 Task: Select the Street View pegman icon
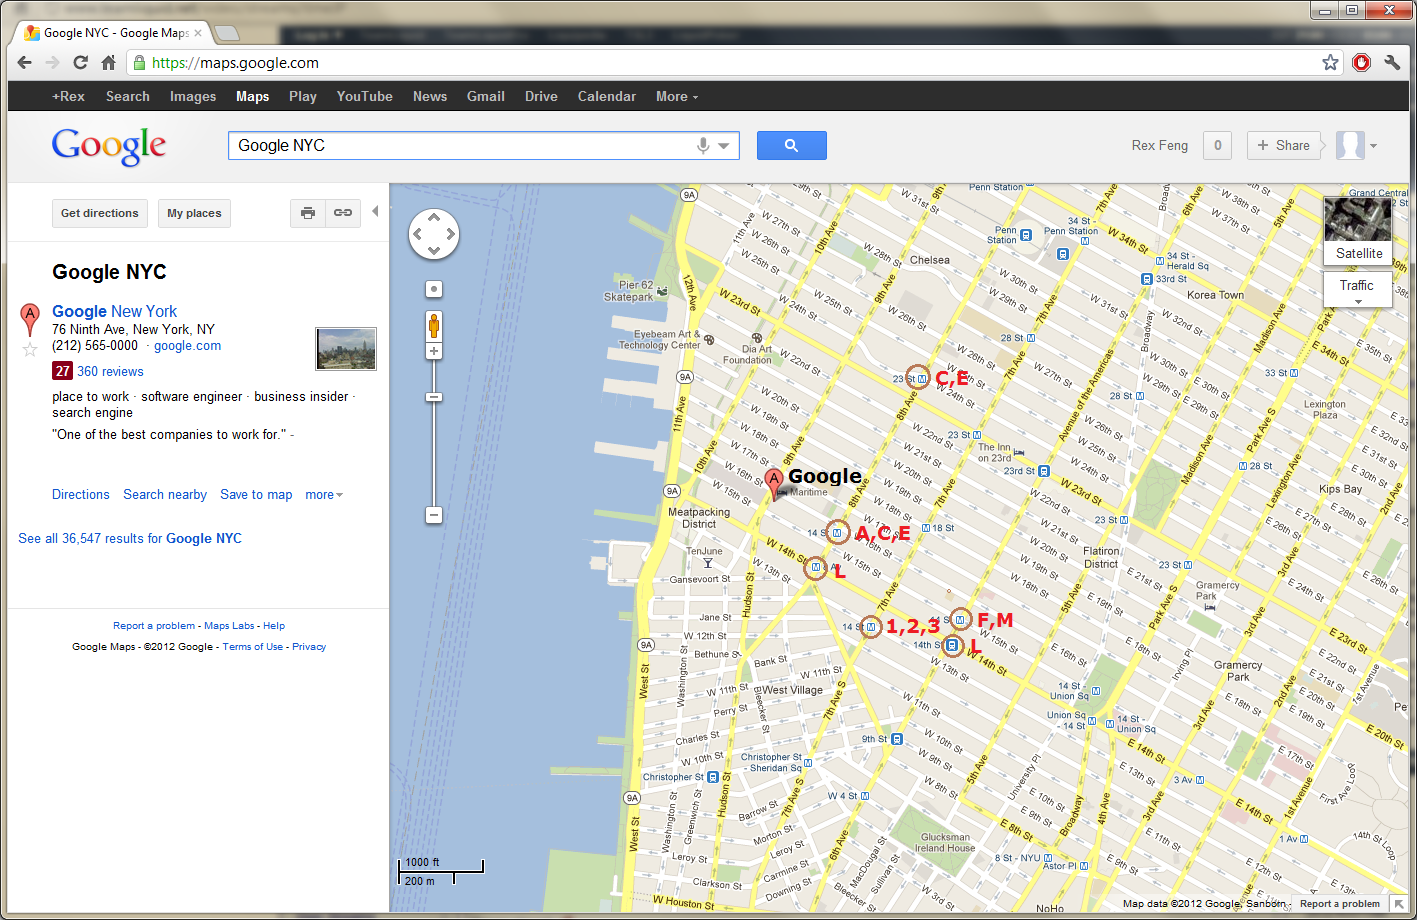[x=434, y=326]
